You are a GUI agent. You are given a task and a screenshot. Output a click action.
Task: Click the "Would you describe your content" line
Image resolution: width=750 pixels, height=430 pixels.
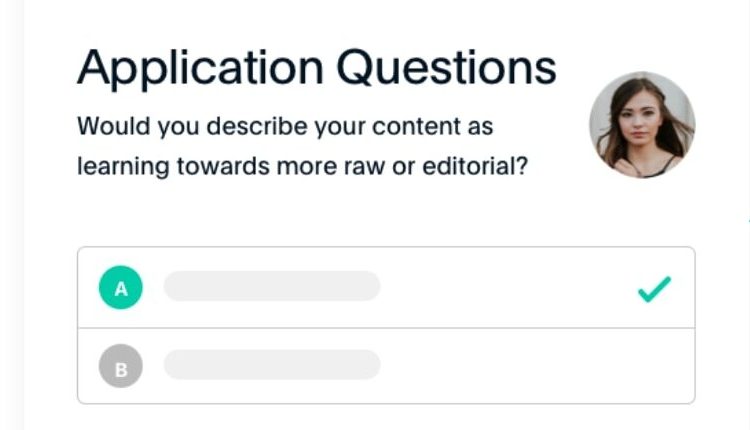[285, 128]
